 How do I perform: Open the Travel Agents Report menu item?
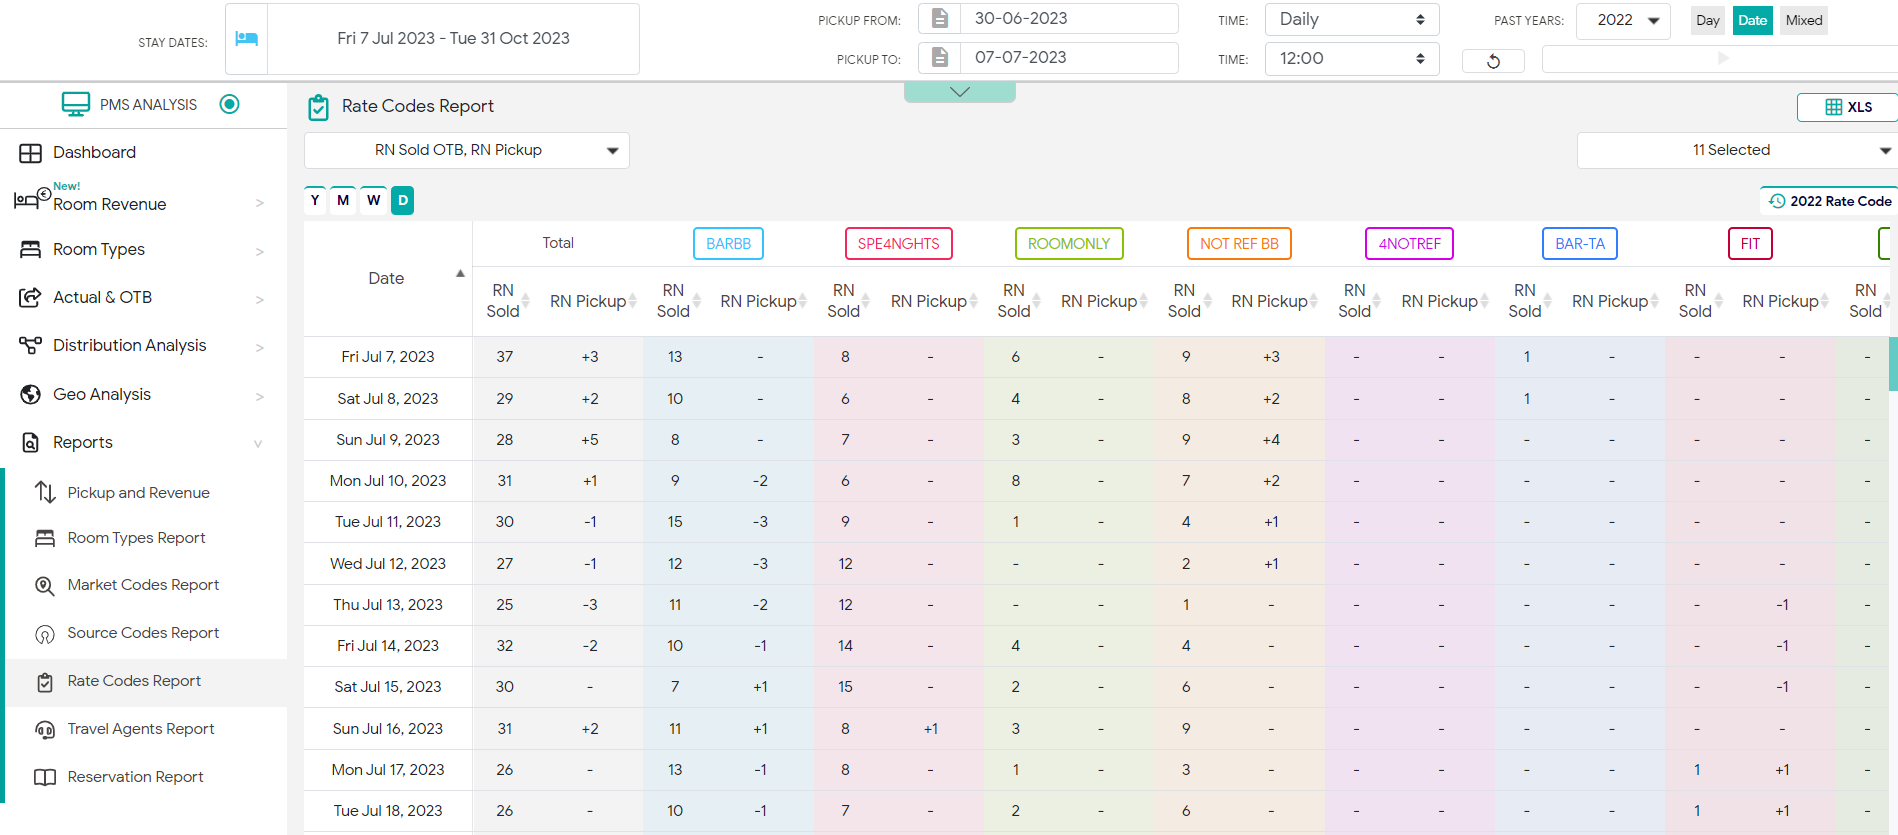tap(140, 729)
